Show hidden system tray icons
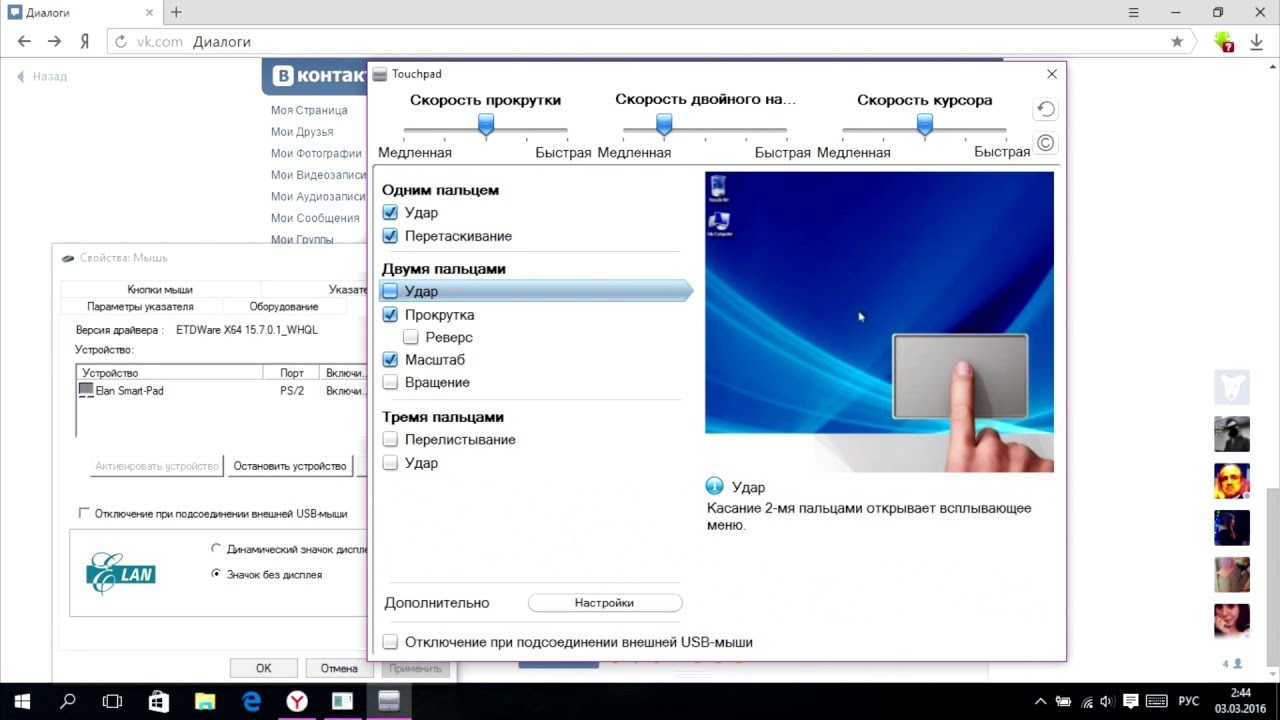This screenshot has width=1280, height=720. (x=1040, y=701)
